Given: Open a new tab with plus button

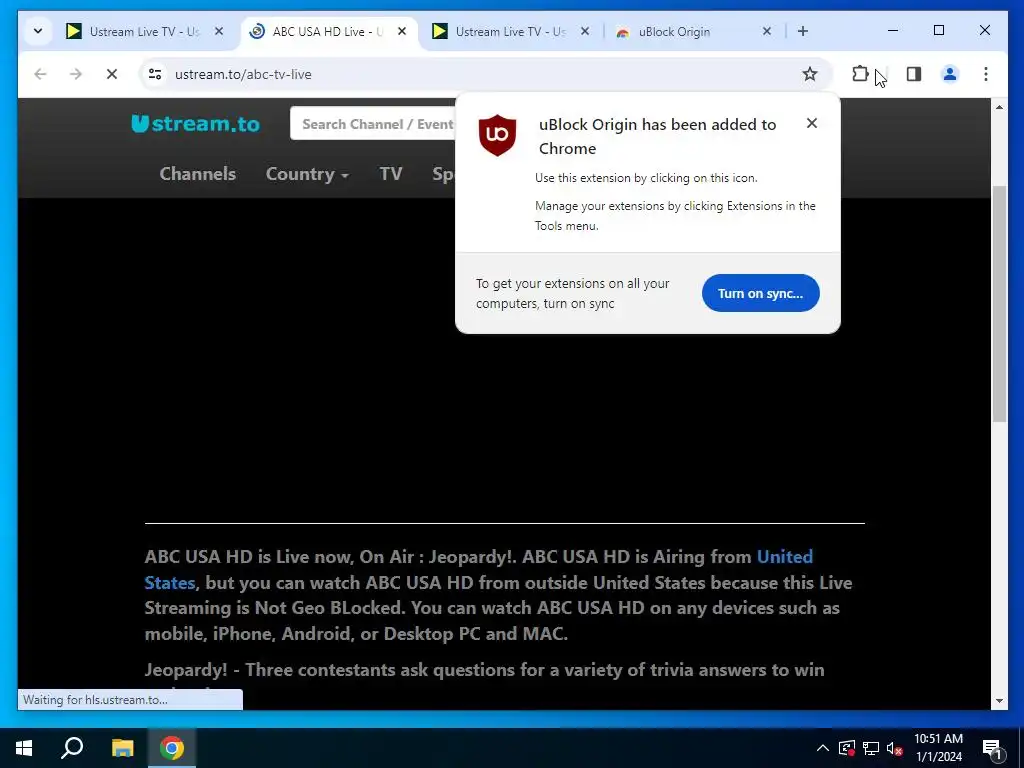Looking at the screenshot, I should [803, 31].
